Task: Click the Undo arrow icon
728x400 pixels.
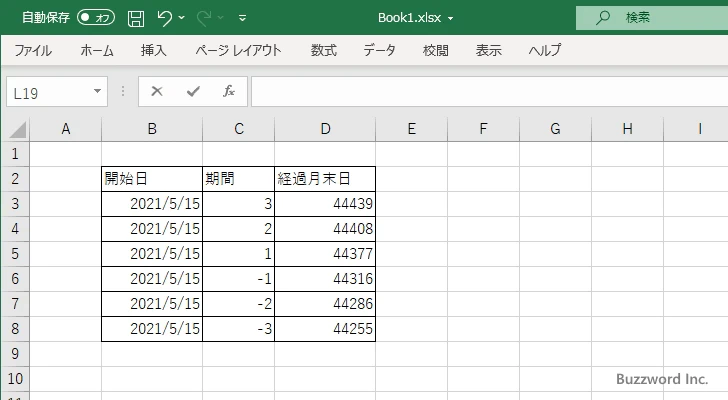Action: 164,18
